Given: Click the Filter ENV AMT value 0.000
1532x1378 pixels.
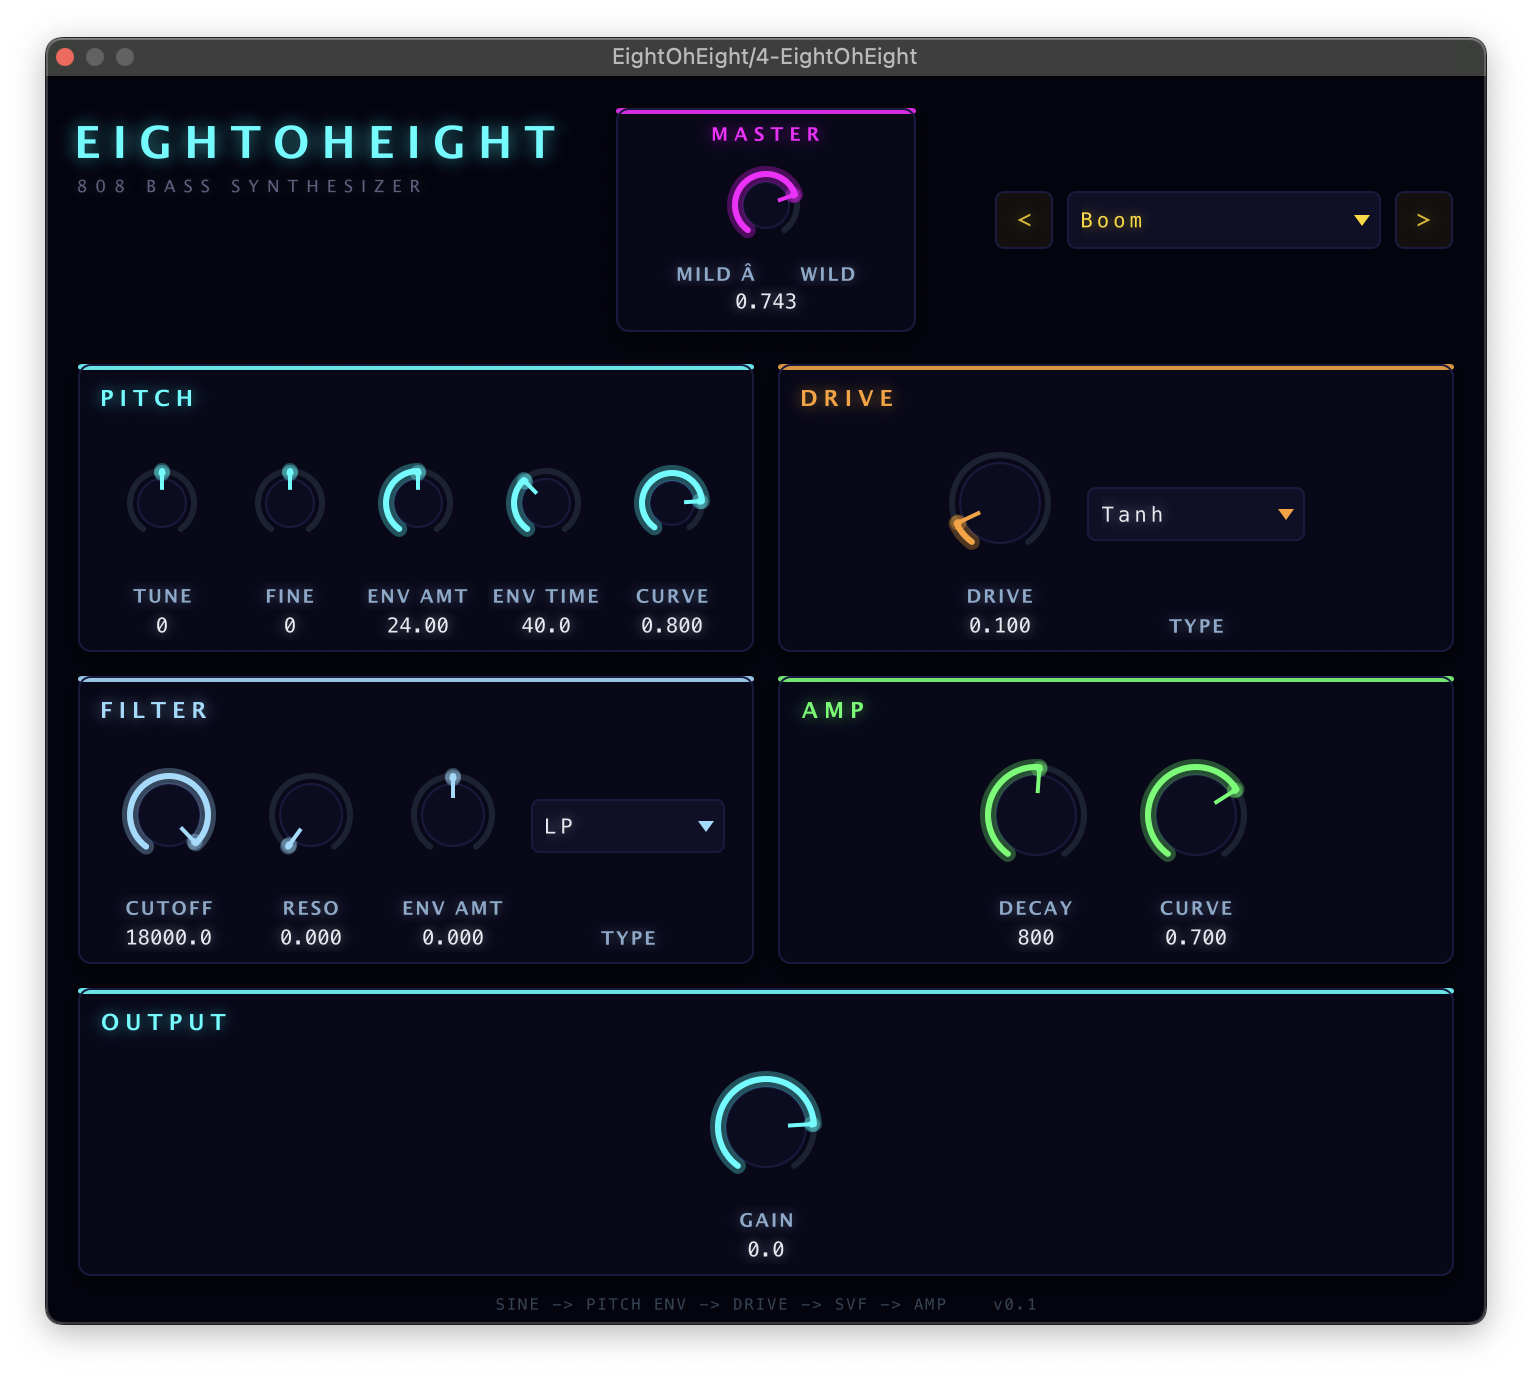Looking at the screenshot, I should tap(453, 937).
